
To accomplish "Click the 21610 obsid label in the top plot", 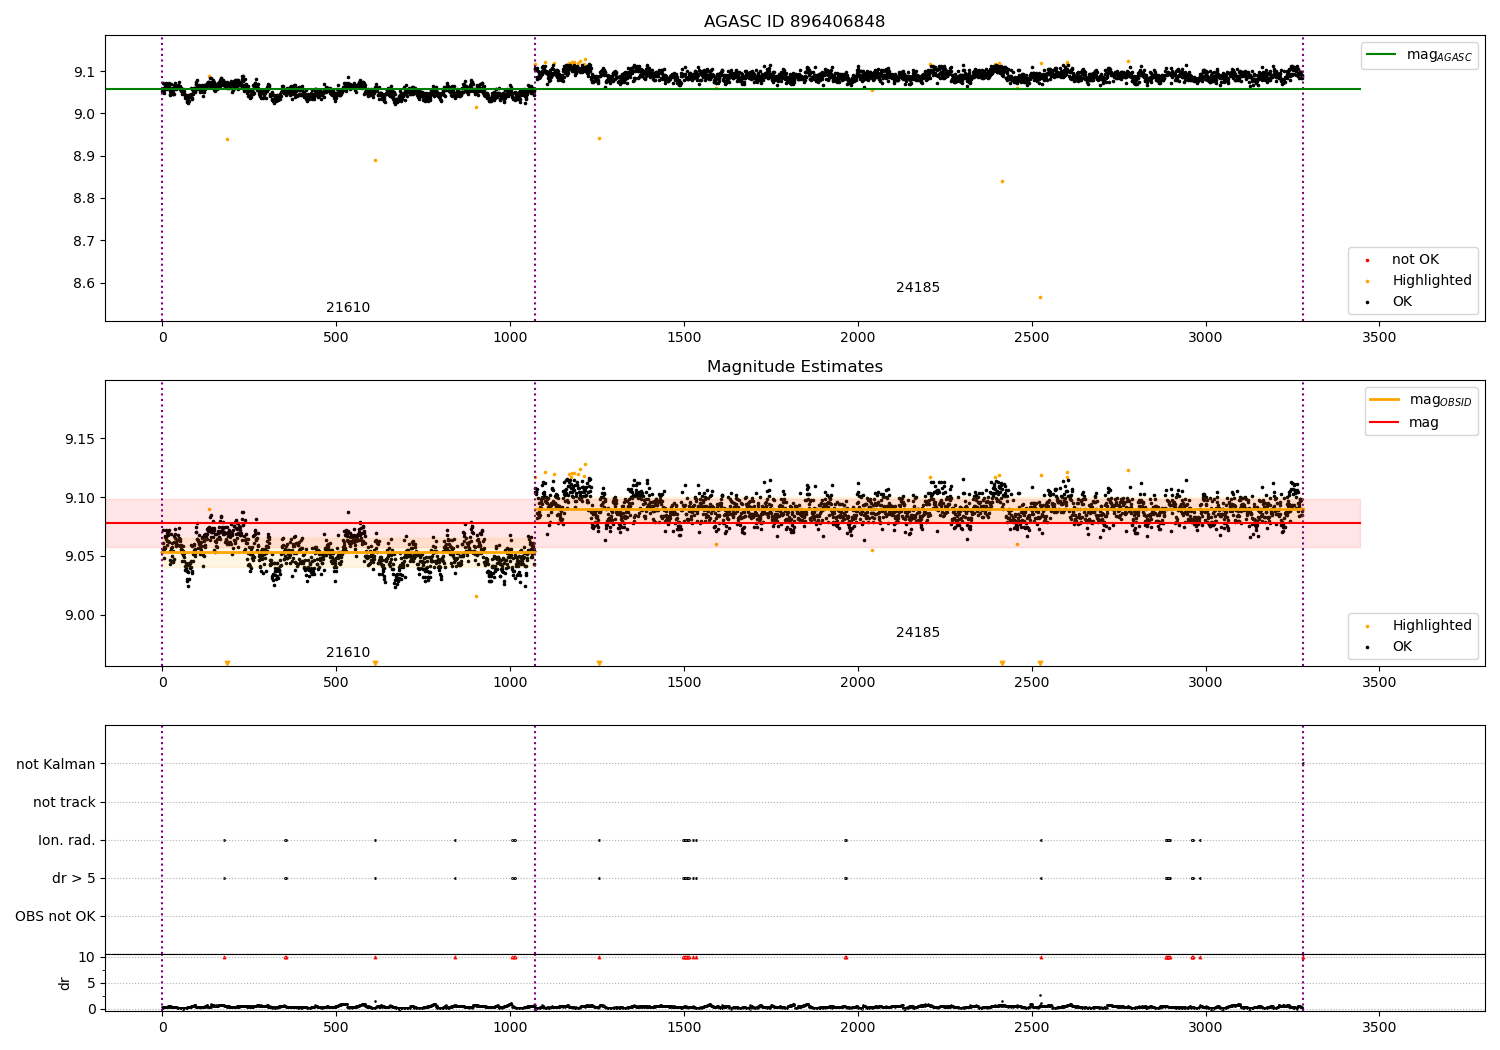I will coord(348,308).
